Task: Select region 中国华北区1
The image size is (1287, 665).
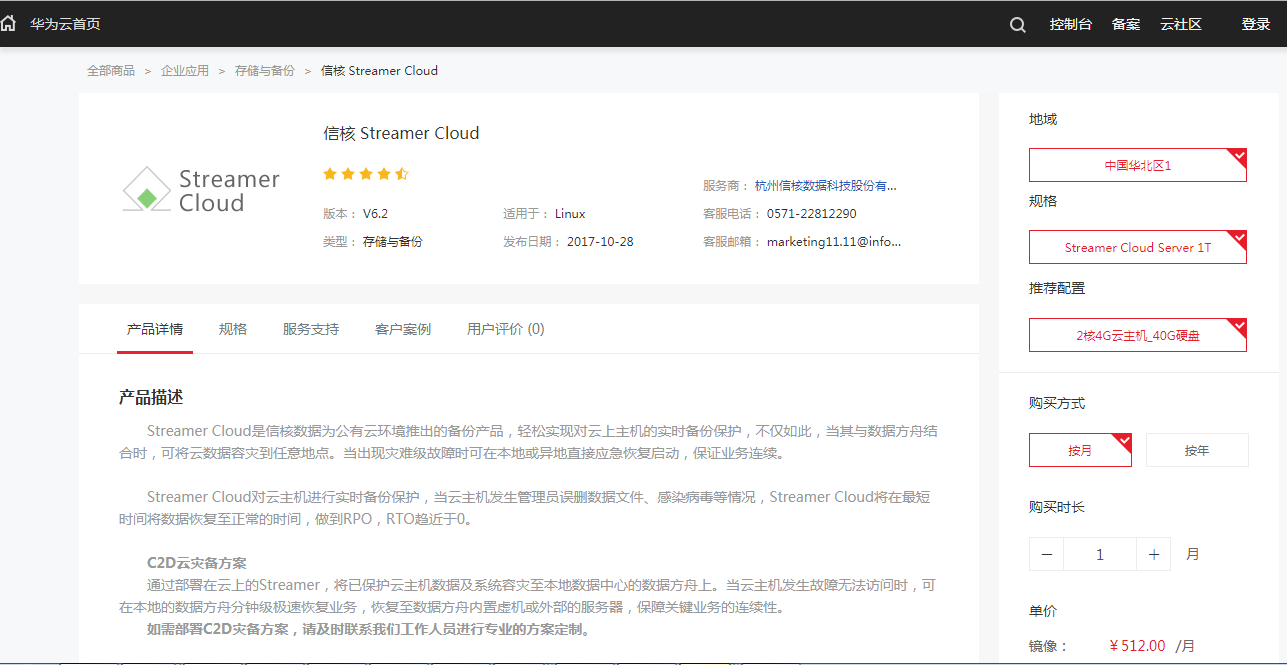Action: pos(1138,165)
